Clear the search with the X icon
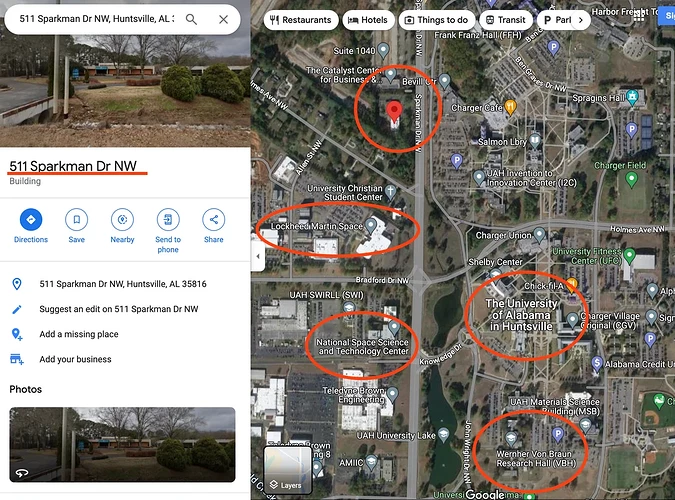 point(223,19)
